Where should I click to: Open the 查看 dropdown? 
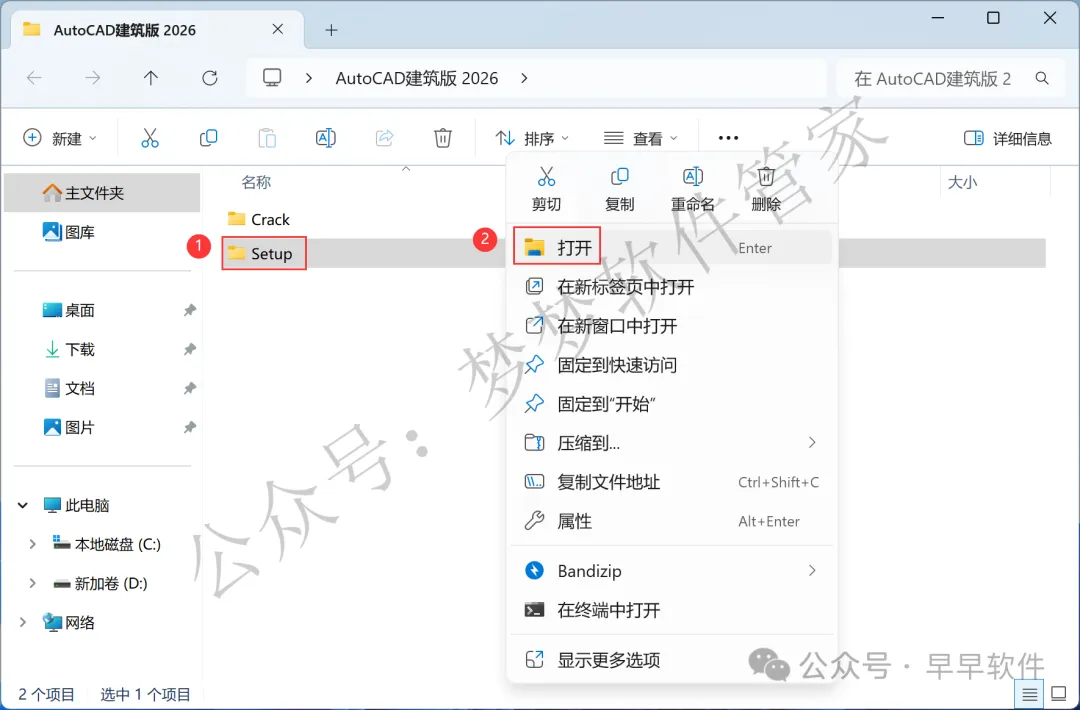click(x=641, y=138)
